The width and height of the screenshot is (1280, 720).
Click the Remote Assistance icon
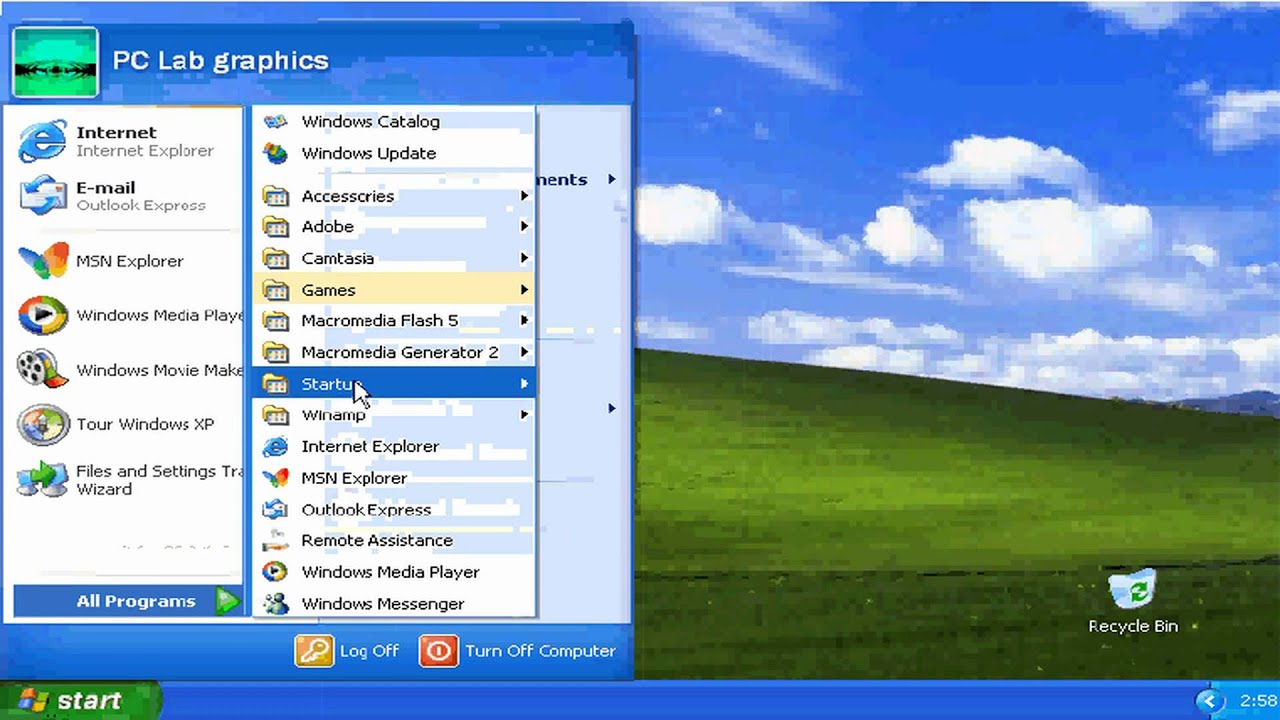click(x=275, y=541)
